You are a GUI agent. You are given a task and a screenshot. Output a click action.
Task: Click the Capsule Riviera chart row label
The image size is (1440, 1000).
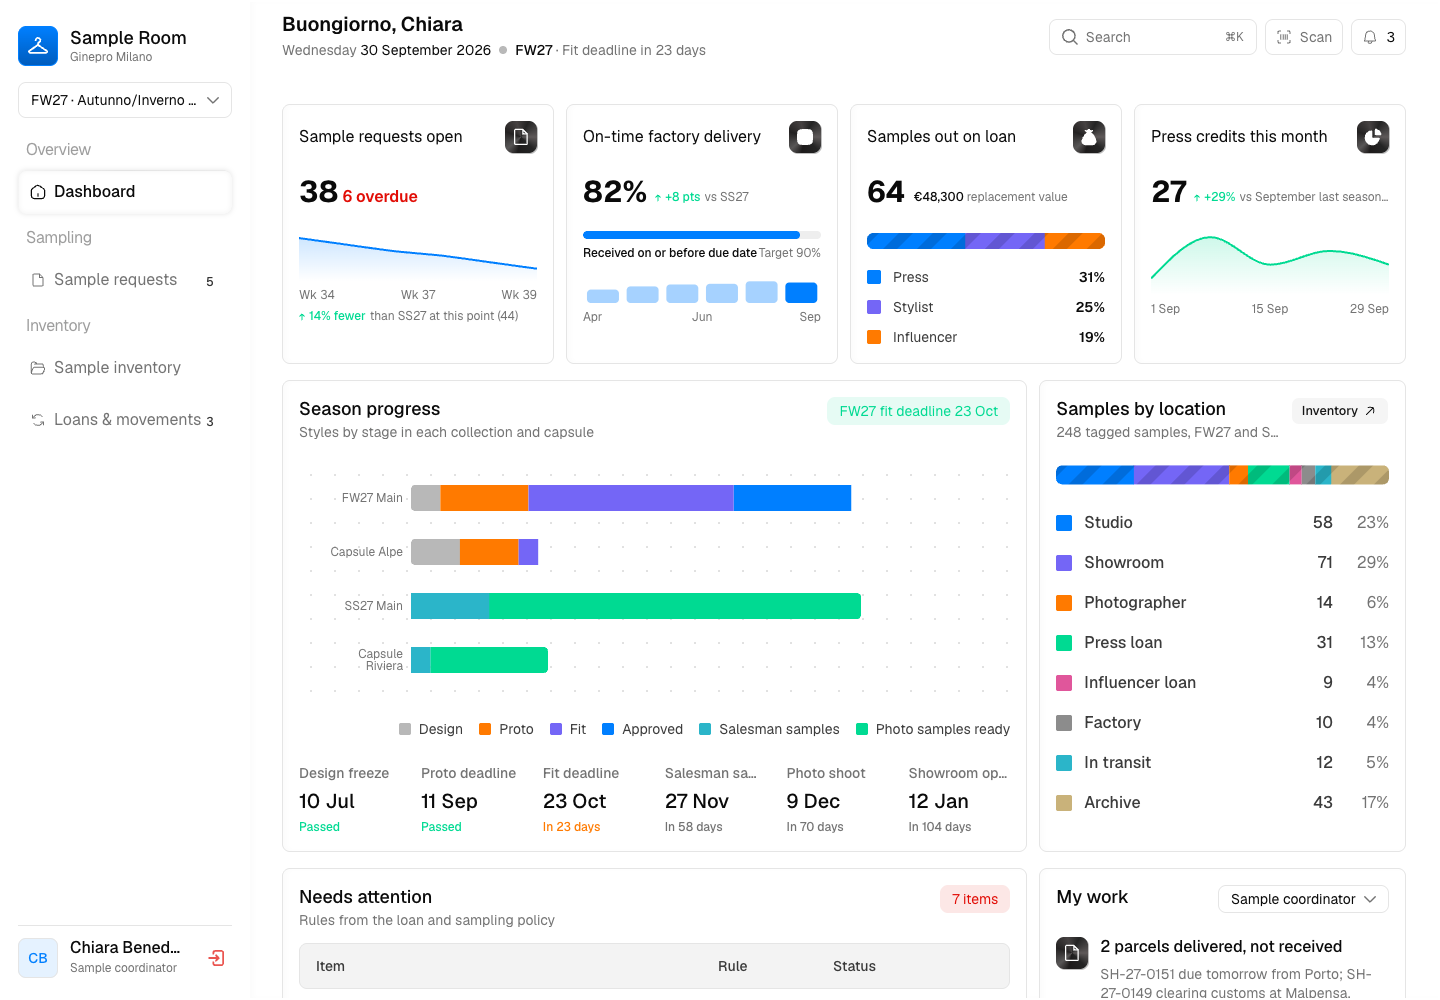(x=380, y=660)
